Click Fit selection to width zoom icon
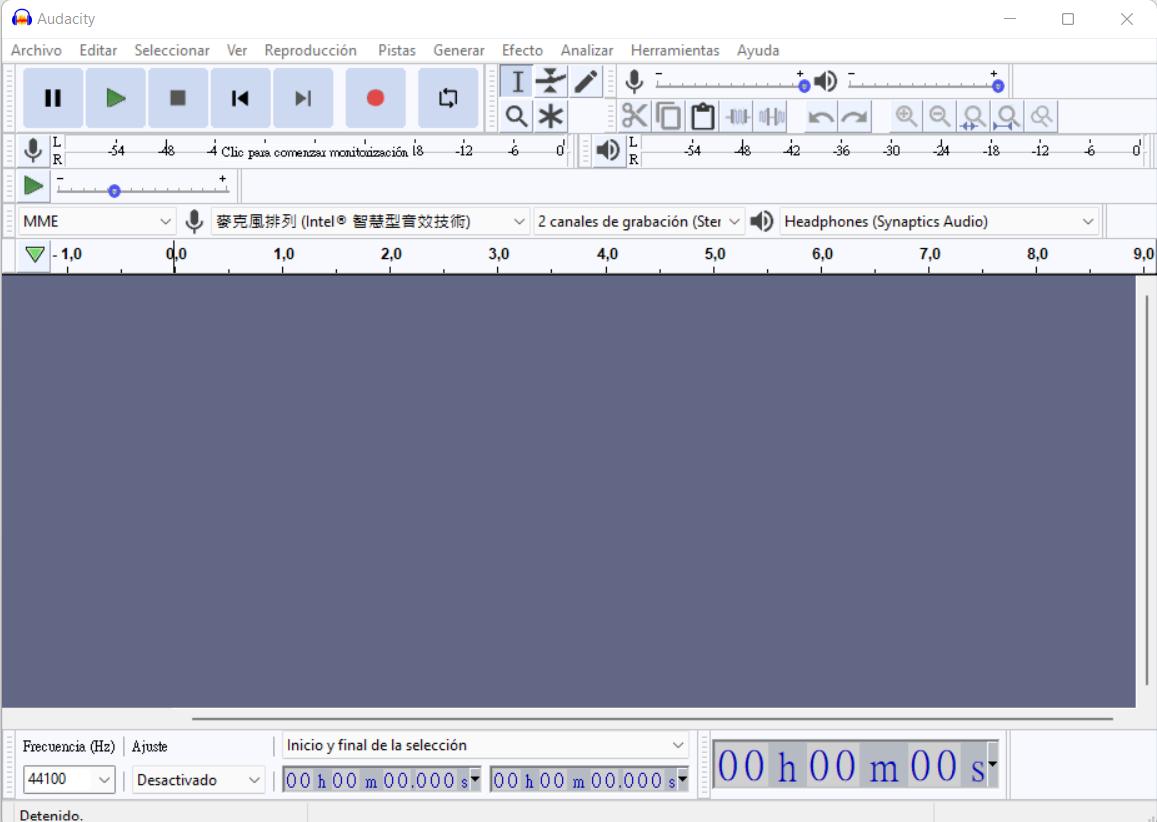This screenshot has height=822, width=1157. click(974, 117)
